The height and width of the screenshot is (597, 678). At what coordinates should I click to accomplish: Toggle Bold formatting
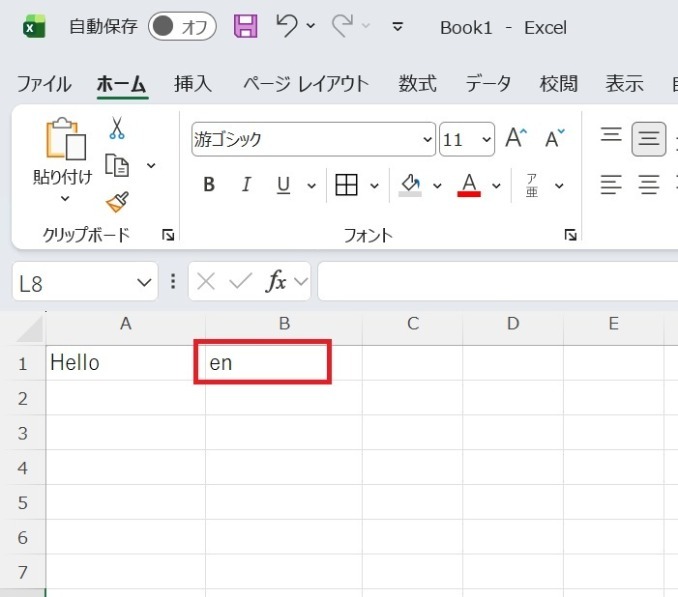[x=209, y=185]
